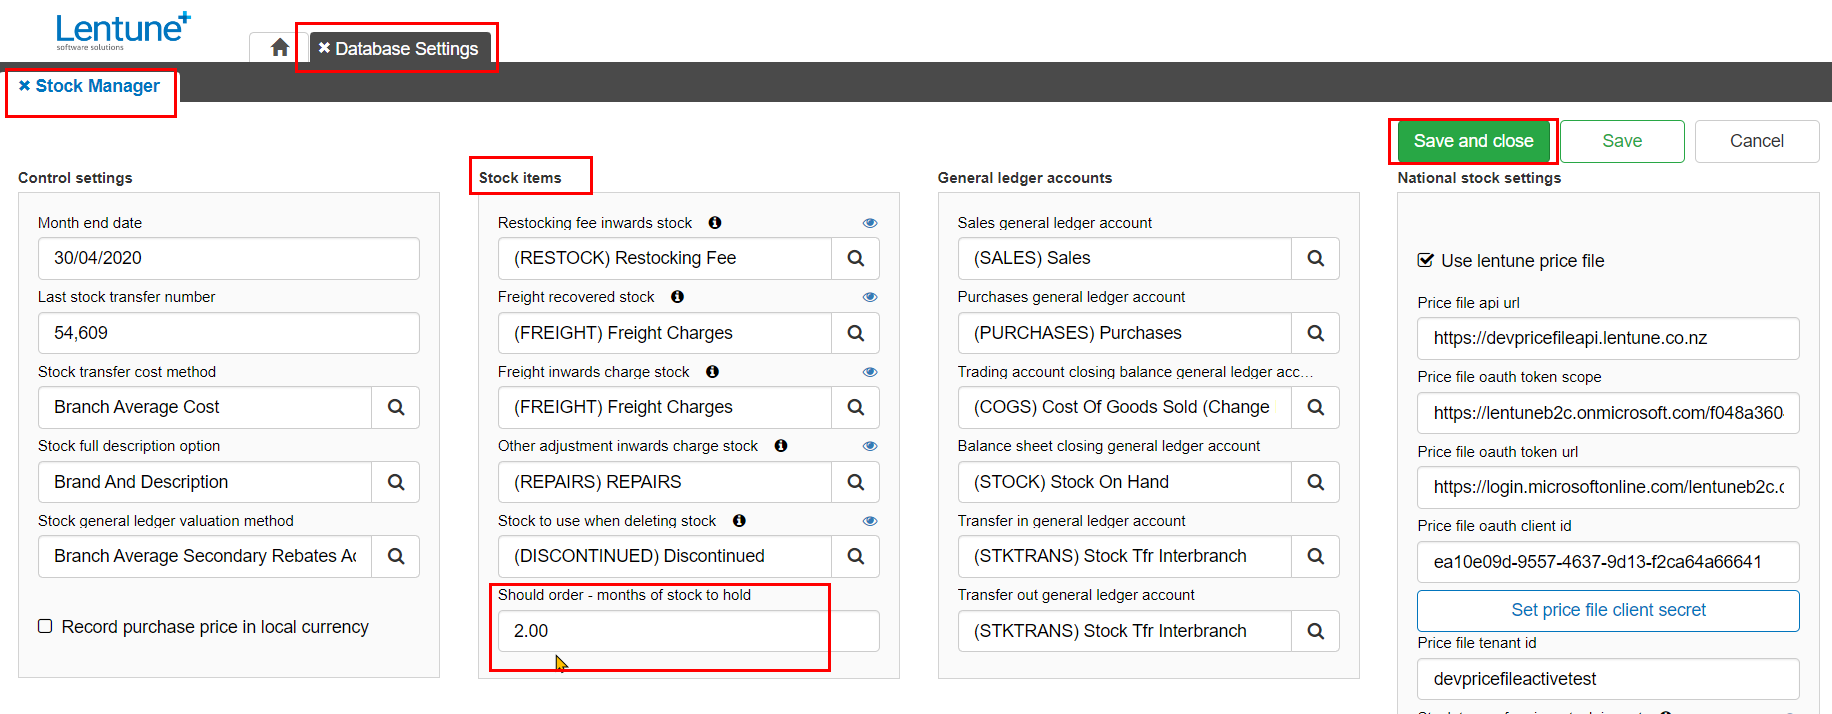This screenshot has width=1832, height=714.
Task: Click the Save and close button
Action: point(1473,141)
